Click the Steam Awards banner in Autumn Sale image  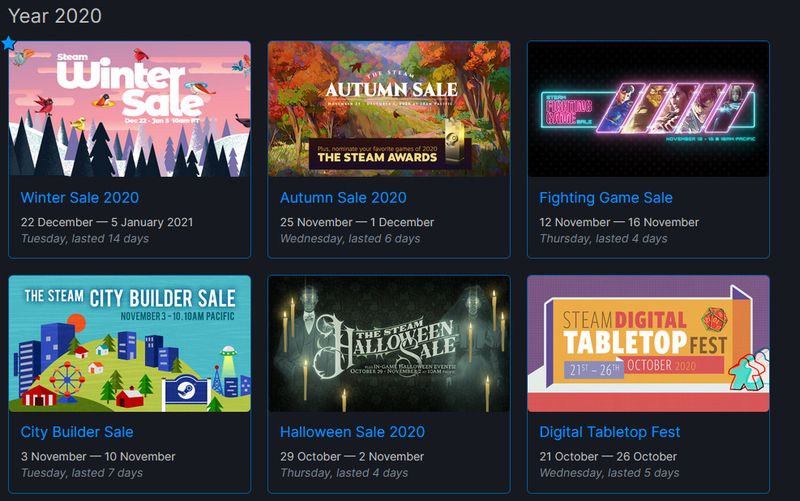(378, 154)
